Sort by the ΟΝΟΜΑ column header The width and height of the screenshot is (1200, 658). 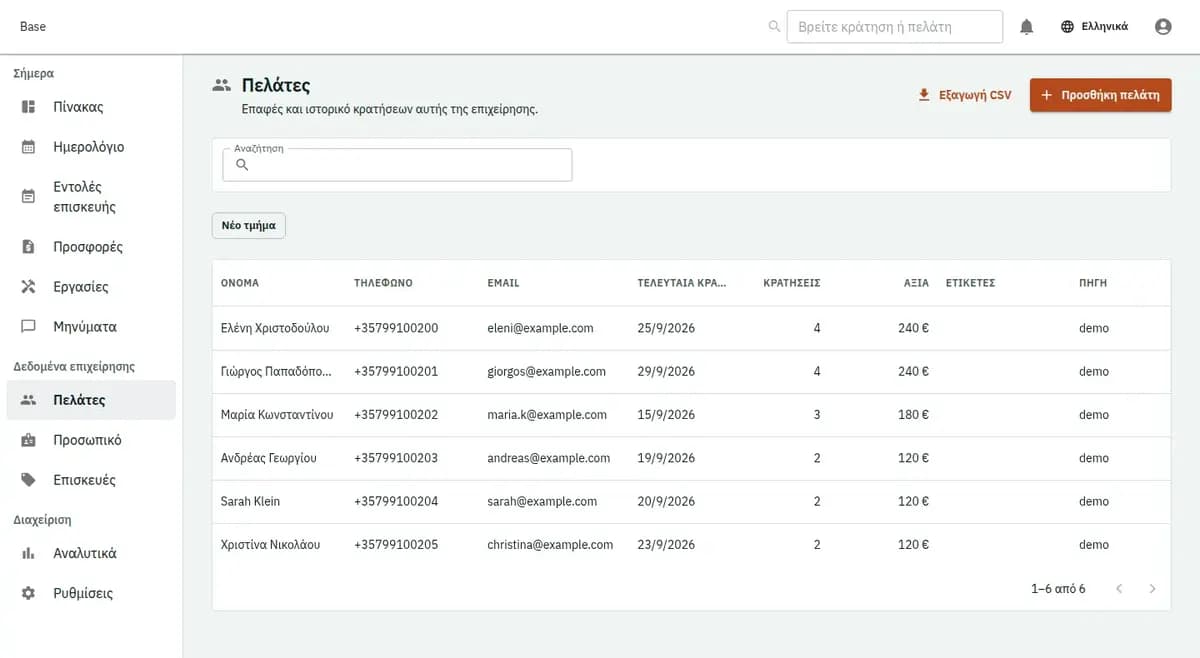tap(240, 283)
